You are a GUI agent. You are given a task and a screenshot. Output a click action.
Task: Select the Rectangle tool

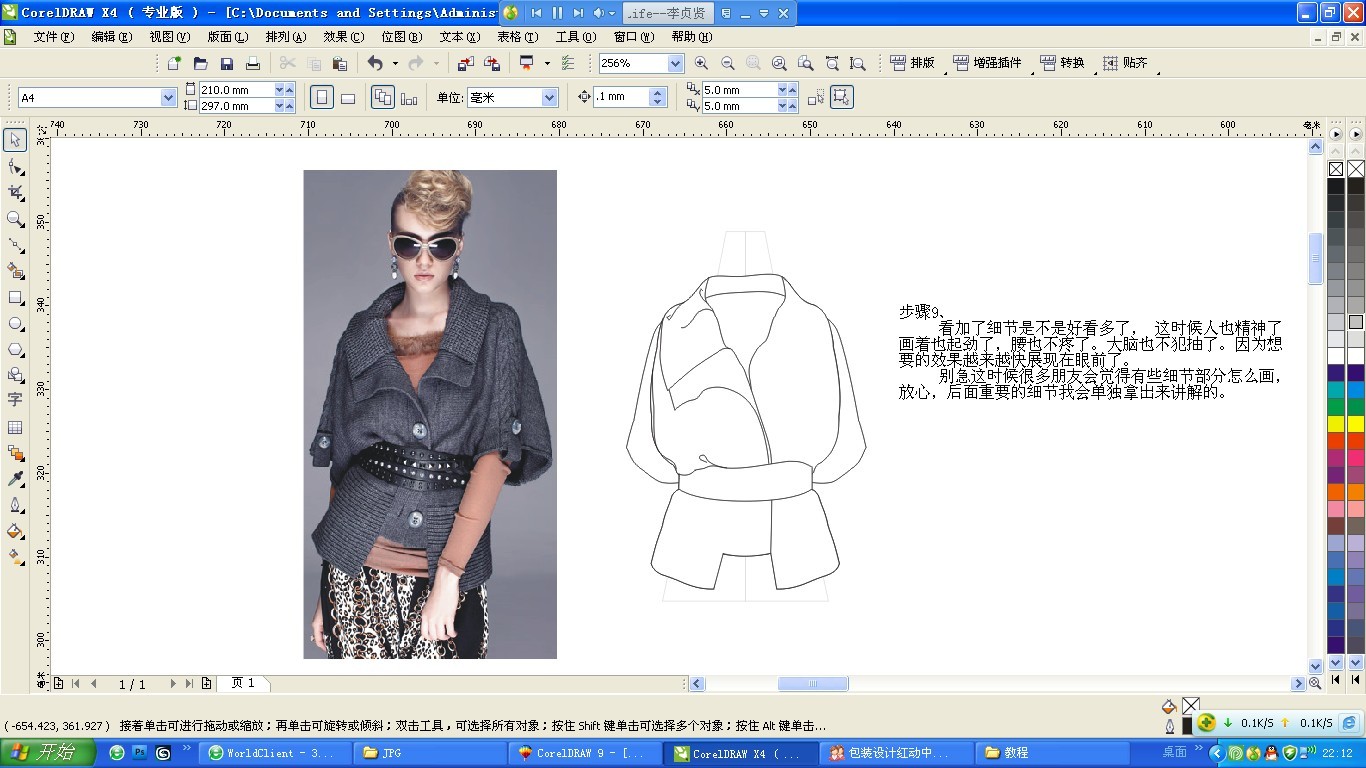click(x=15, y=298)
